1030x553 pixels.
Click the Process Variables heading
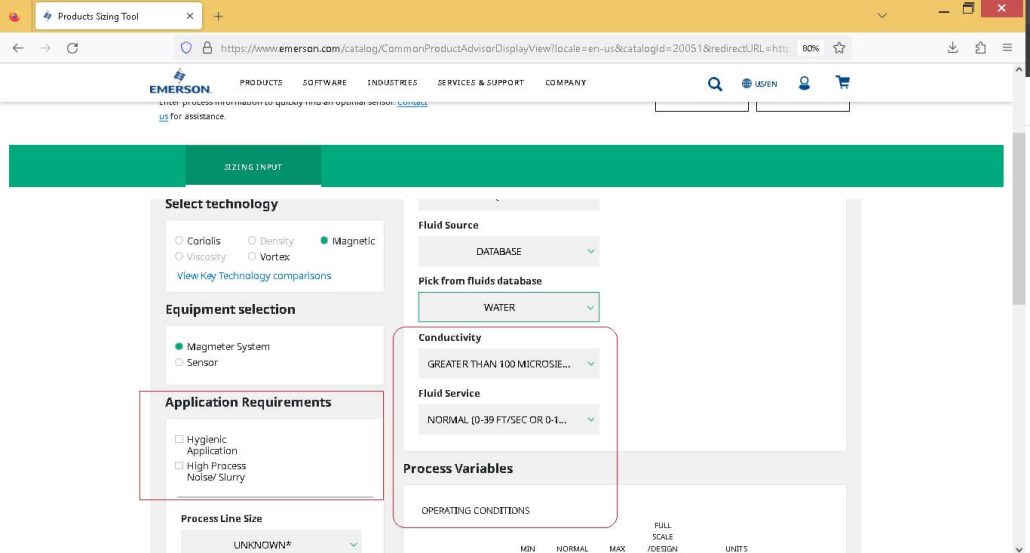458,468
